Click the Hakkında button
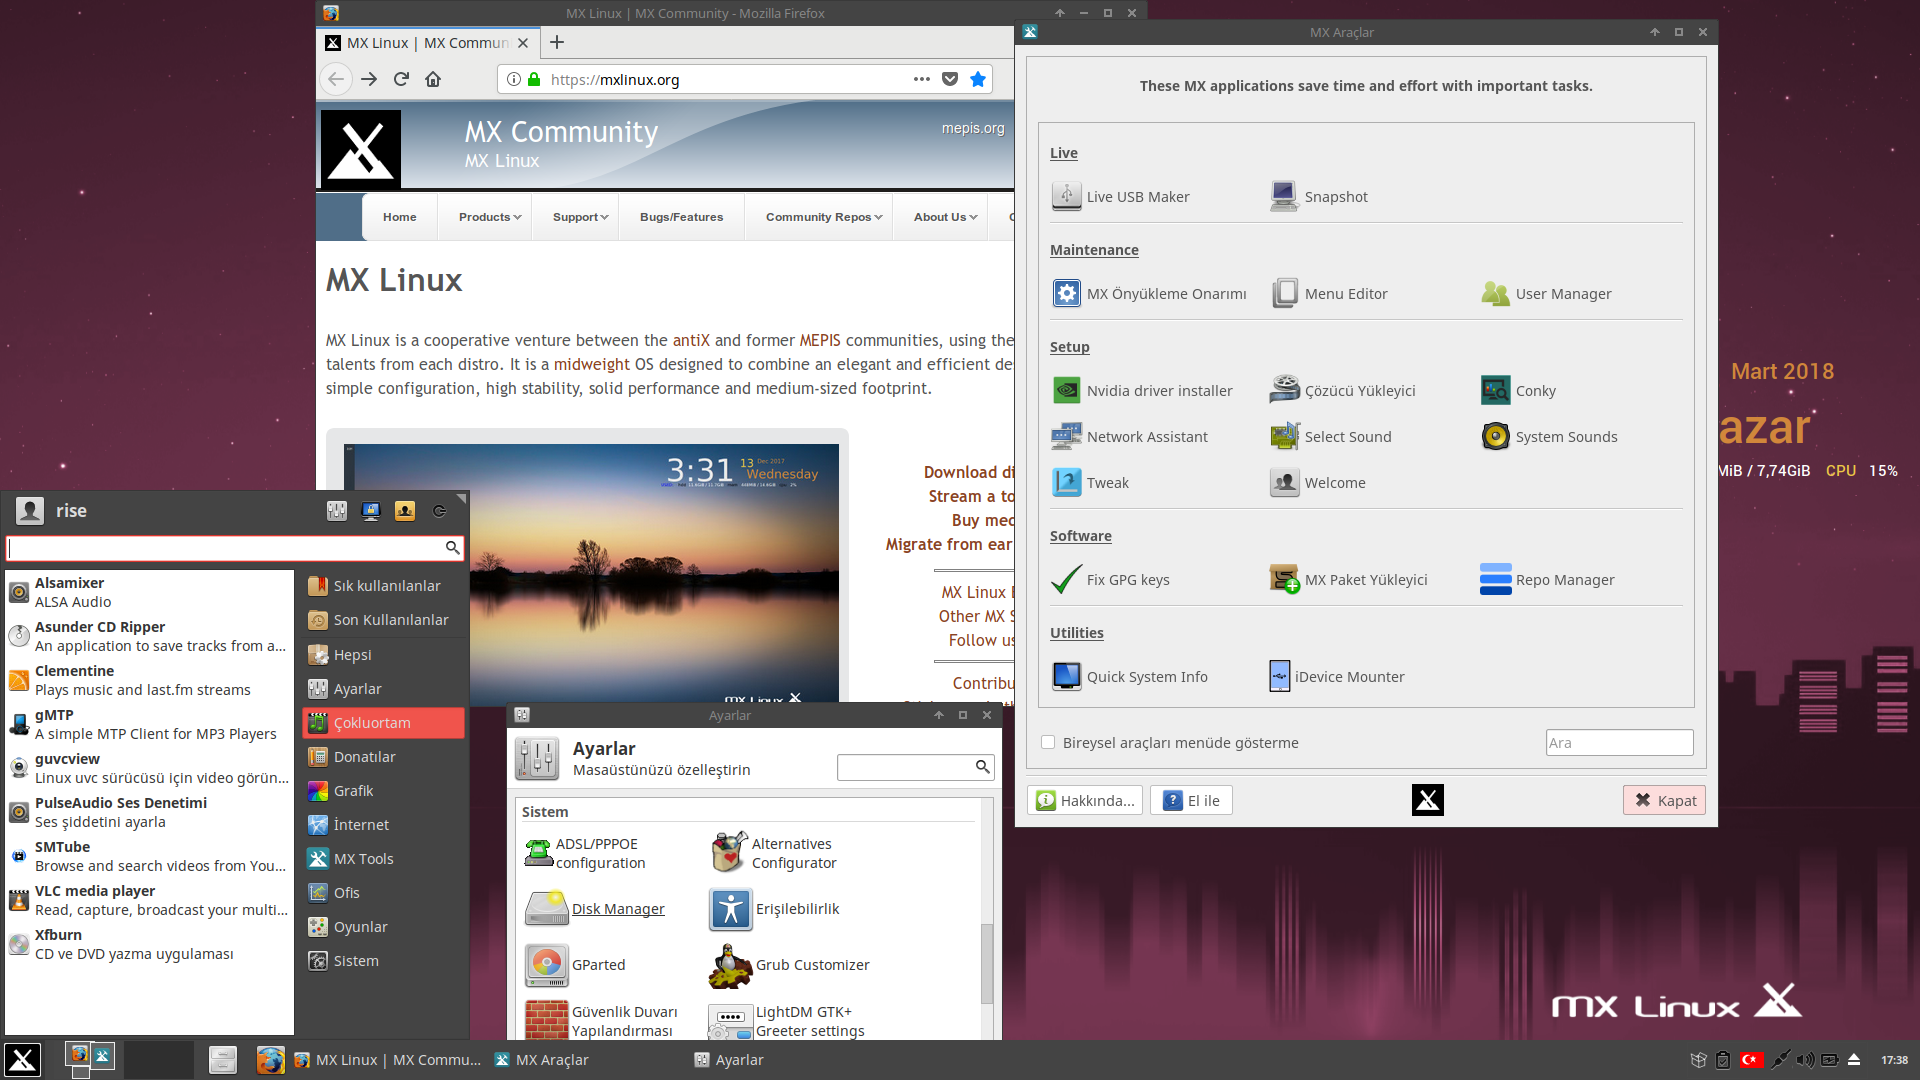This screenshot has width=1920, height=1080. pos(1085,800)
